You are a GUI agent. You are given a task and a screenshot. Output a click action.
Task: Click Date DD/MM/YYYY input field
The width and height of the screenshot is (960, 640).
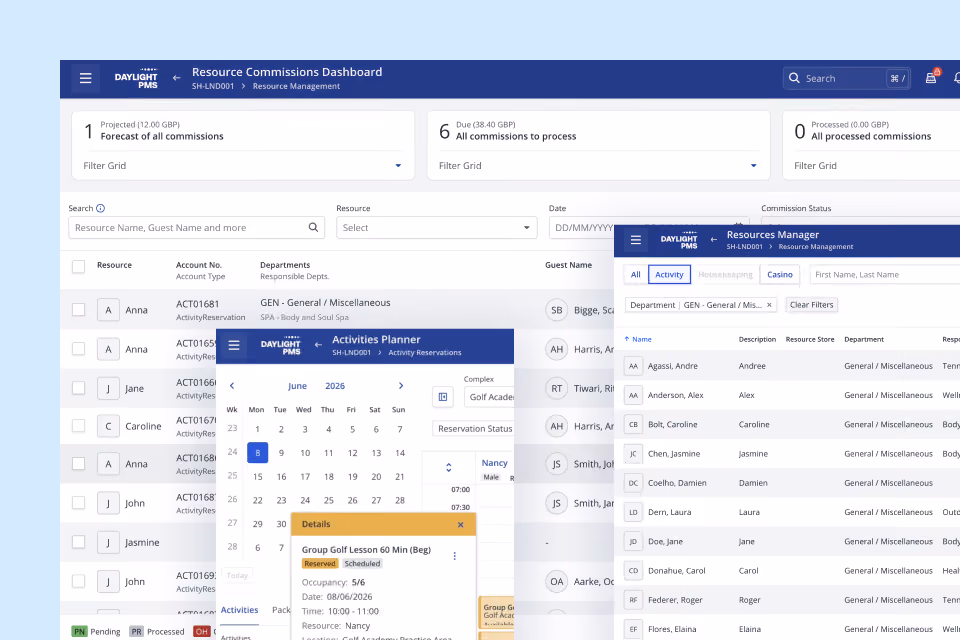(x=584, y=228)
